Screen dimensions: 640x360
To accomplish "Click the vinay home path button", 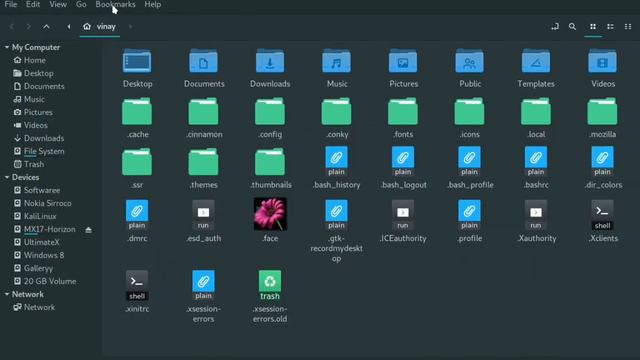I will point(100,27).
